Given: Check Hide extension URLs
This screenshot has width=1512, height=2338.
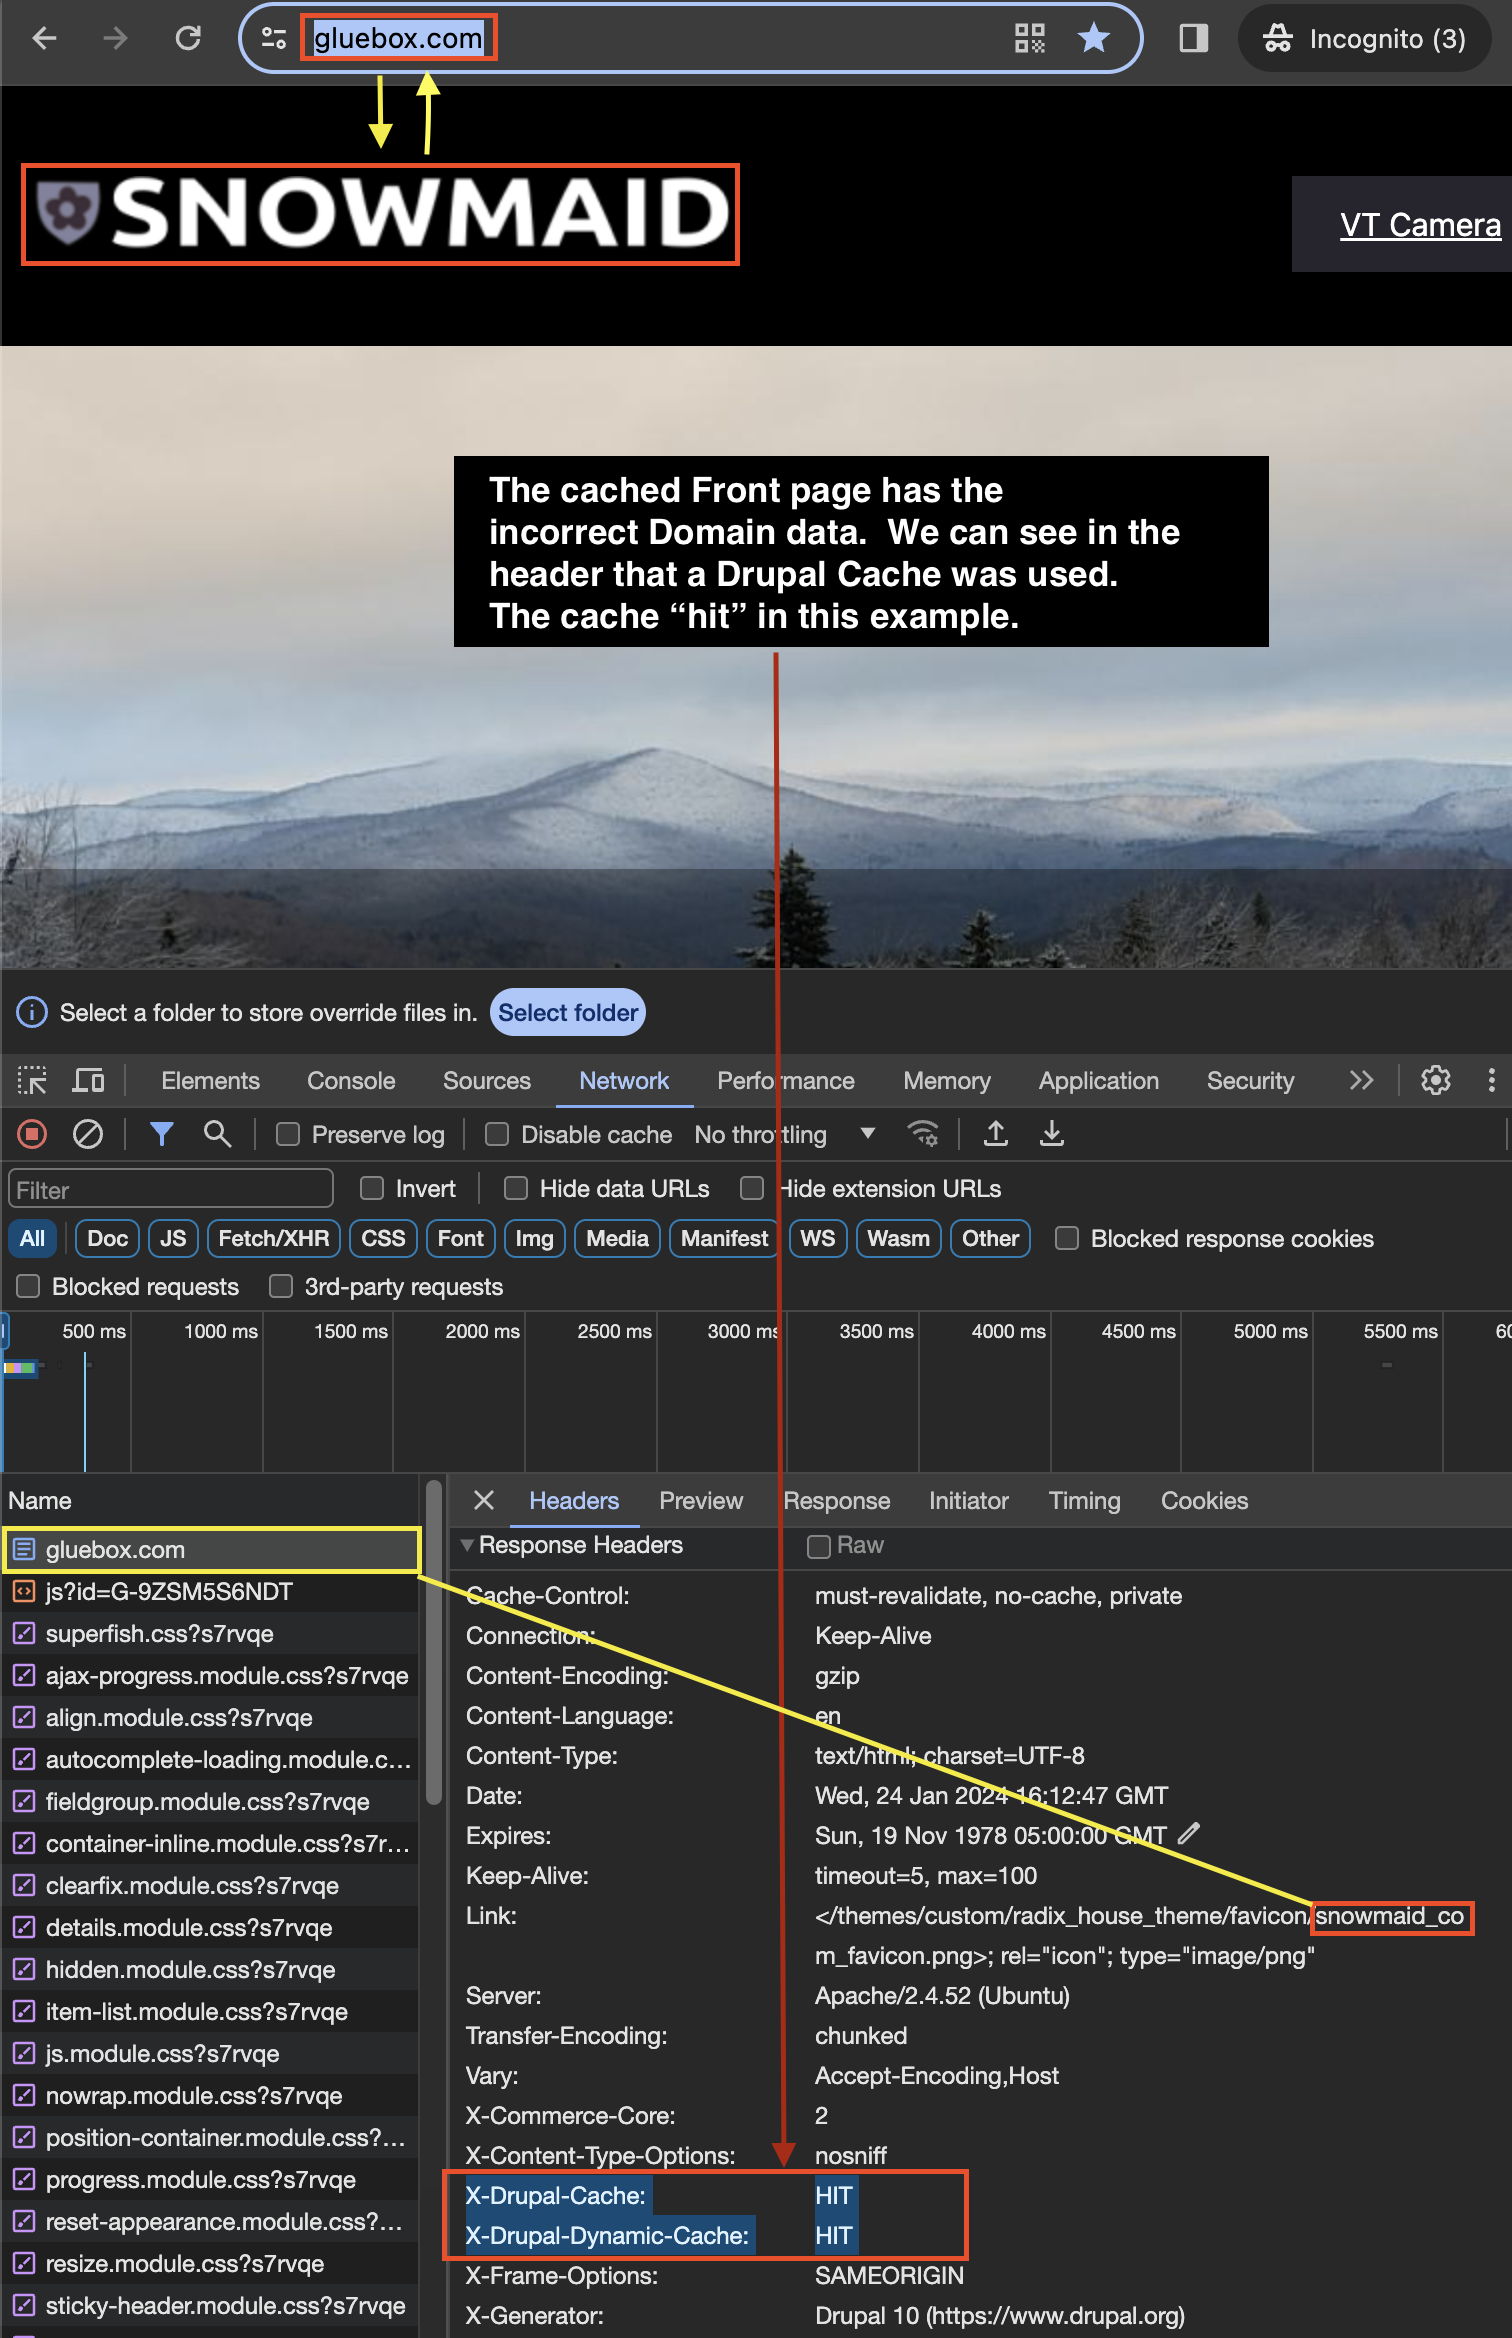Looking at the screenshot, I should tap(752, 1188).
